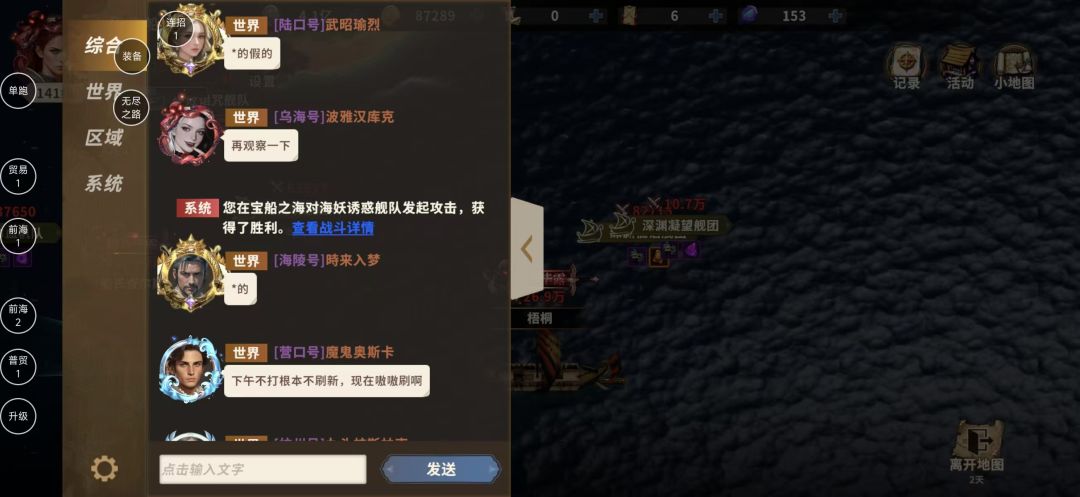Switch to the 区域 chat tab
This screenshot has height=497, width=1080.
(103, 138)
